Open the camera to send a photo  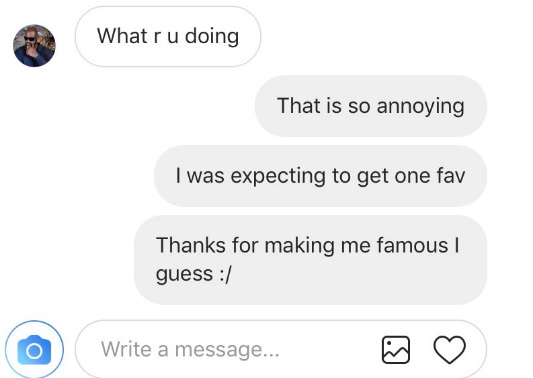pos(34,350)
